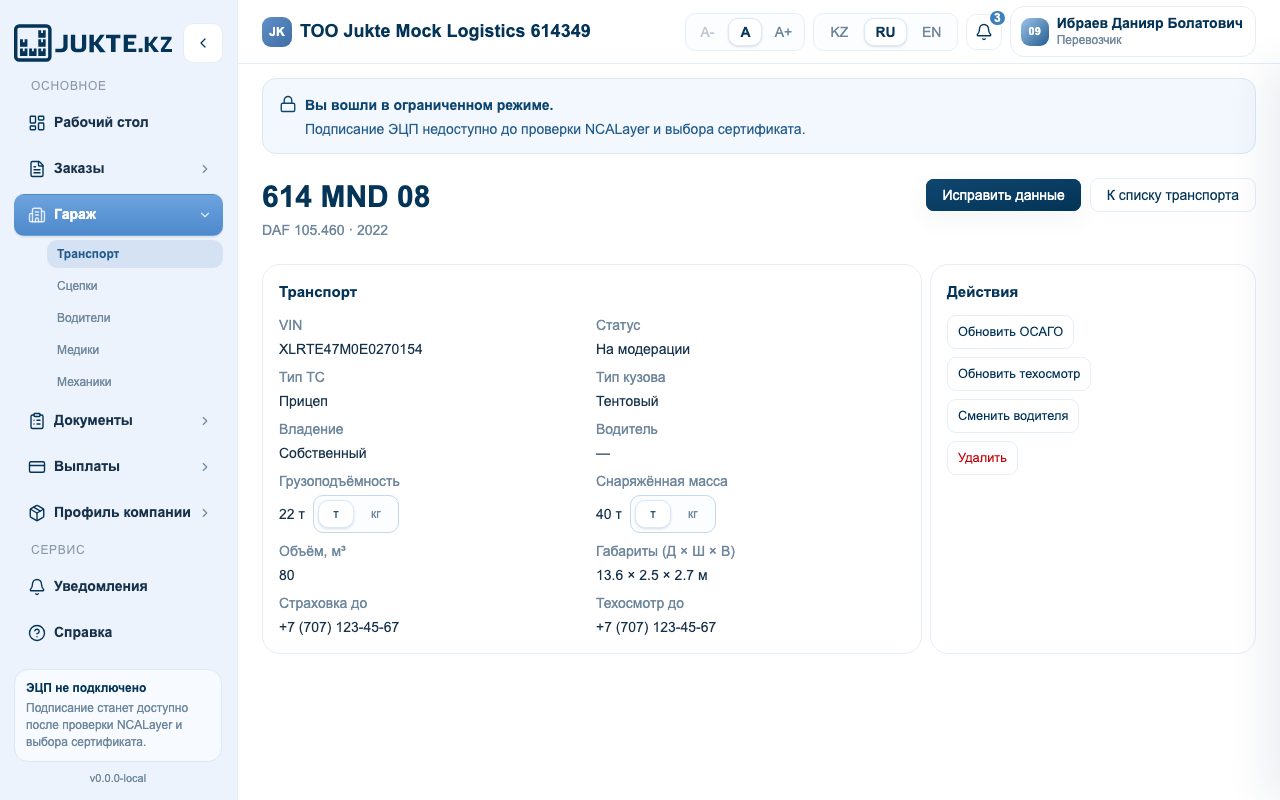Collapse sidebar using the chevron button
Viewport: 1280px width, 800px height.
click(203, 43)
